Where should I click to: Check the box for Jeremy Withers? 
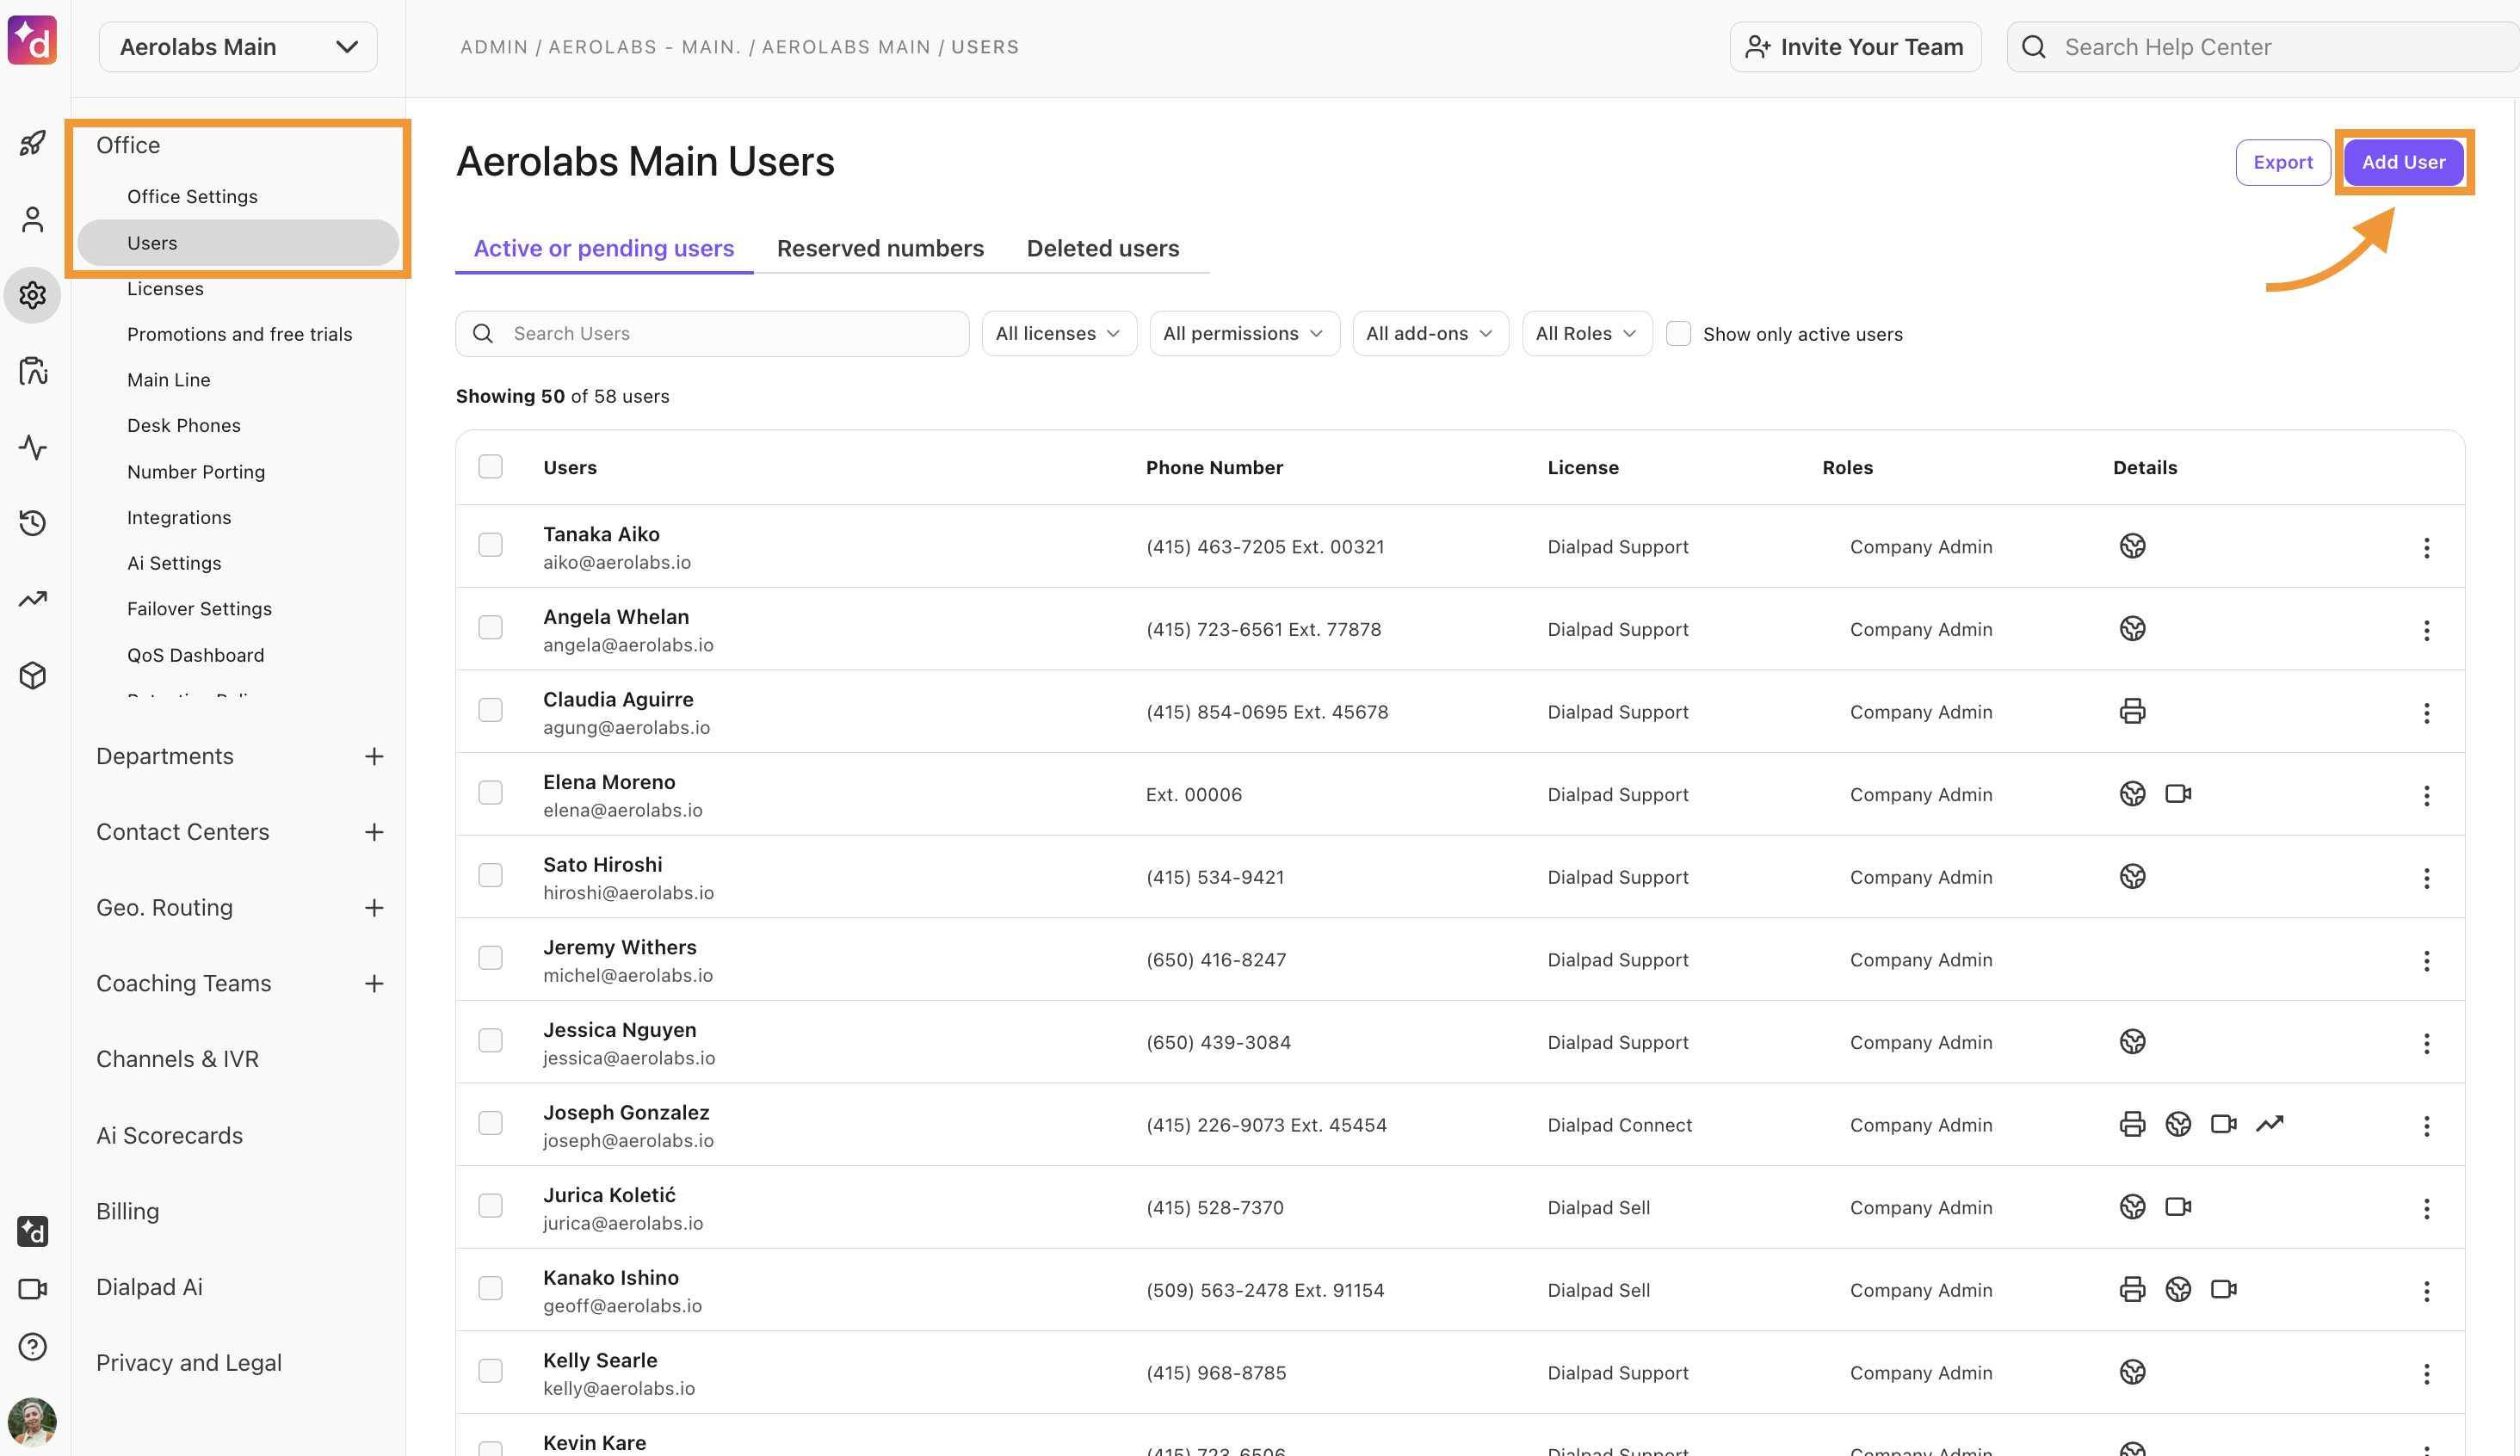[x=490, y=958]
